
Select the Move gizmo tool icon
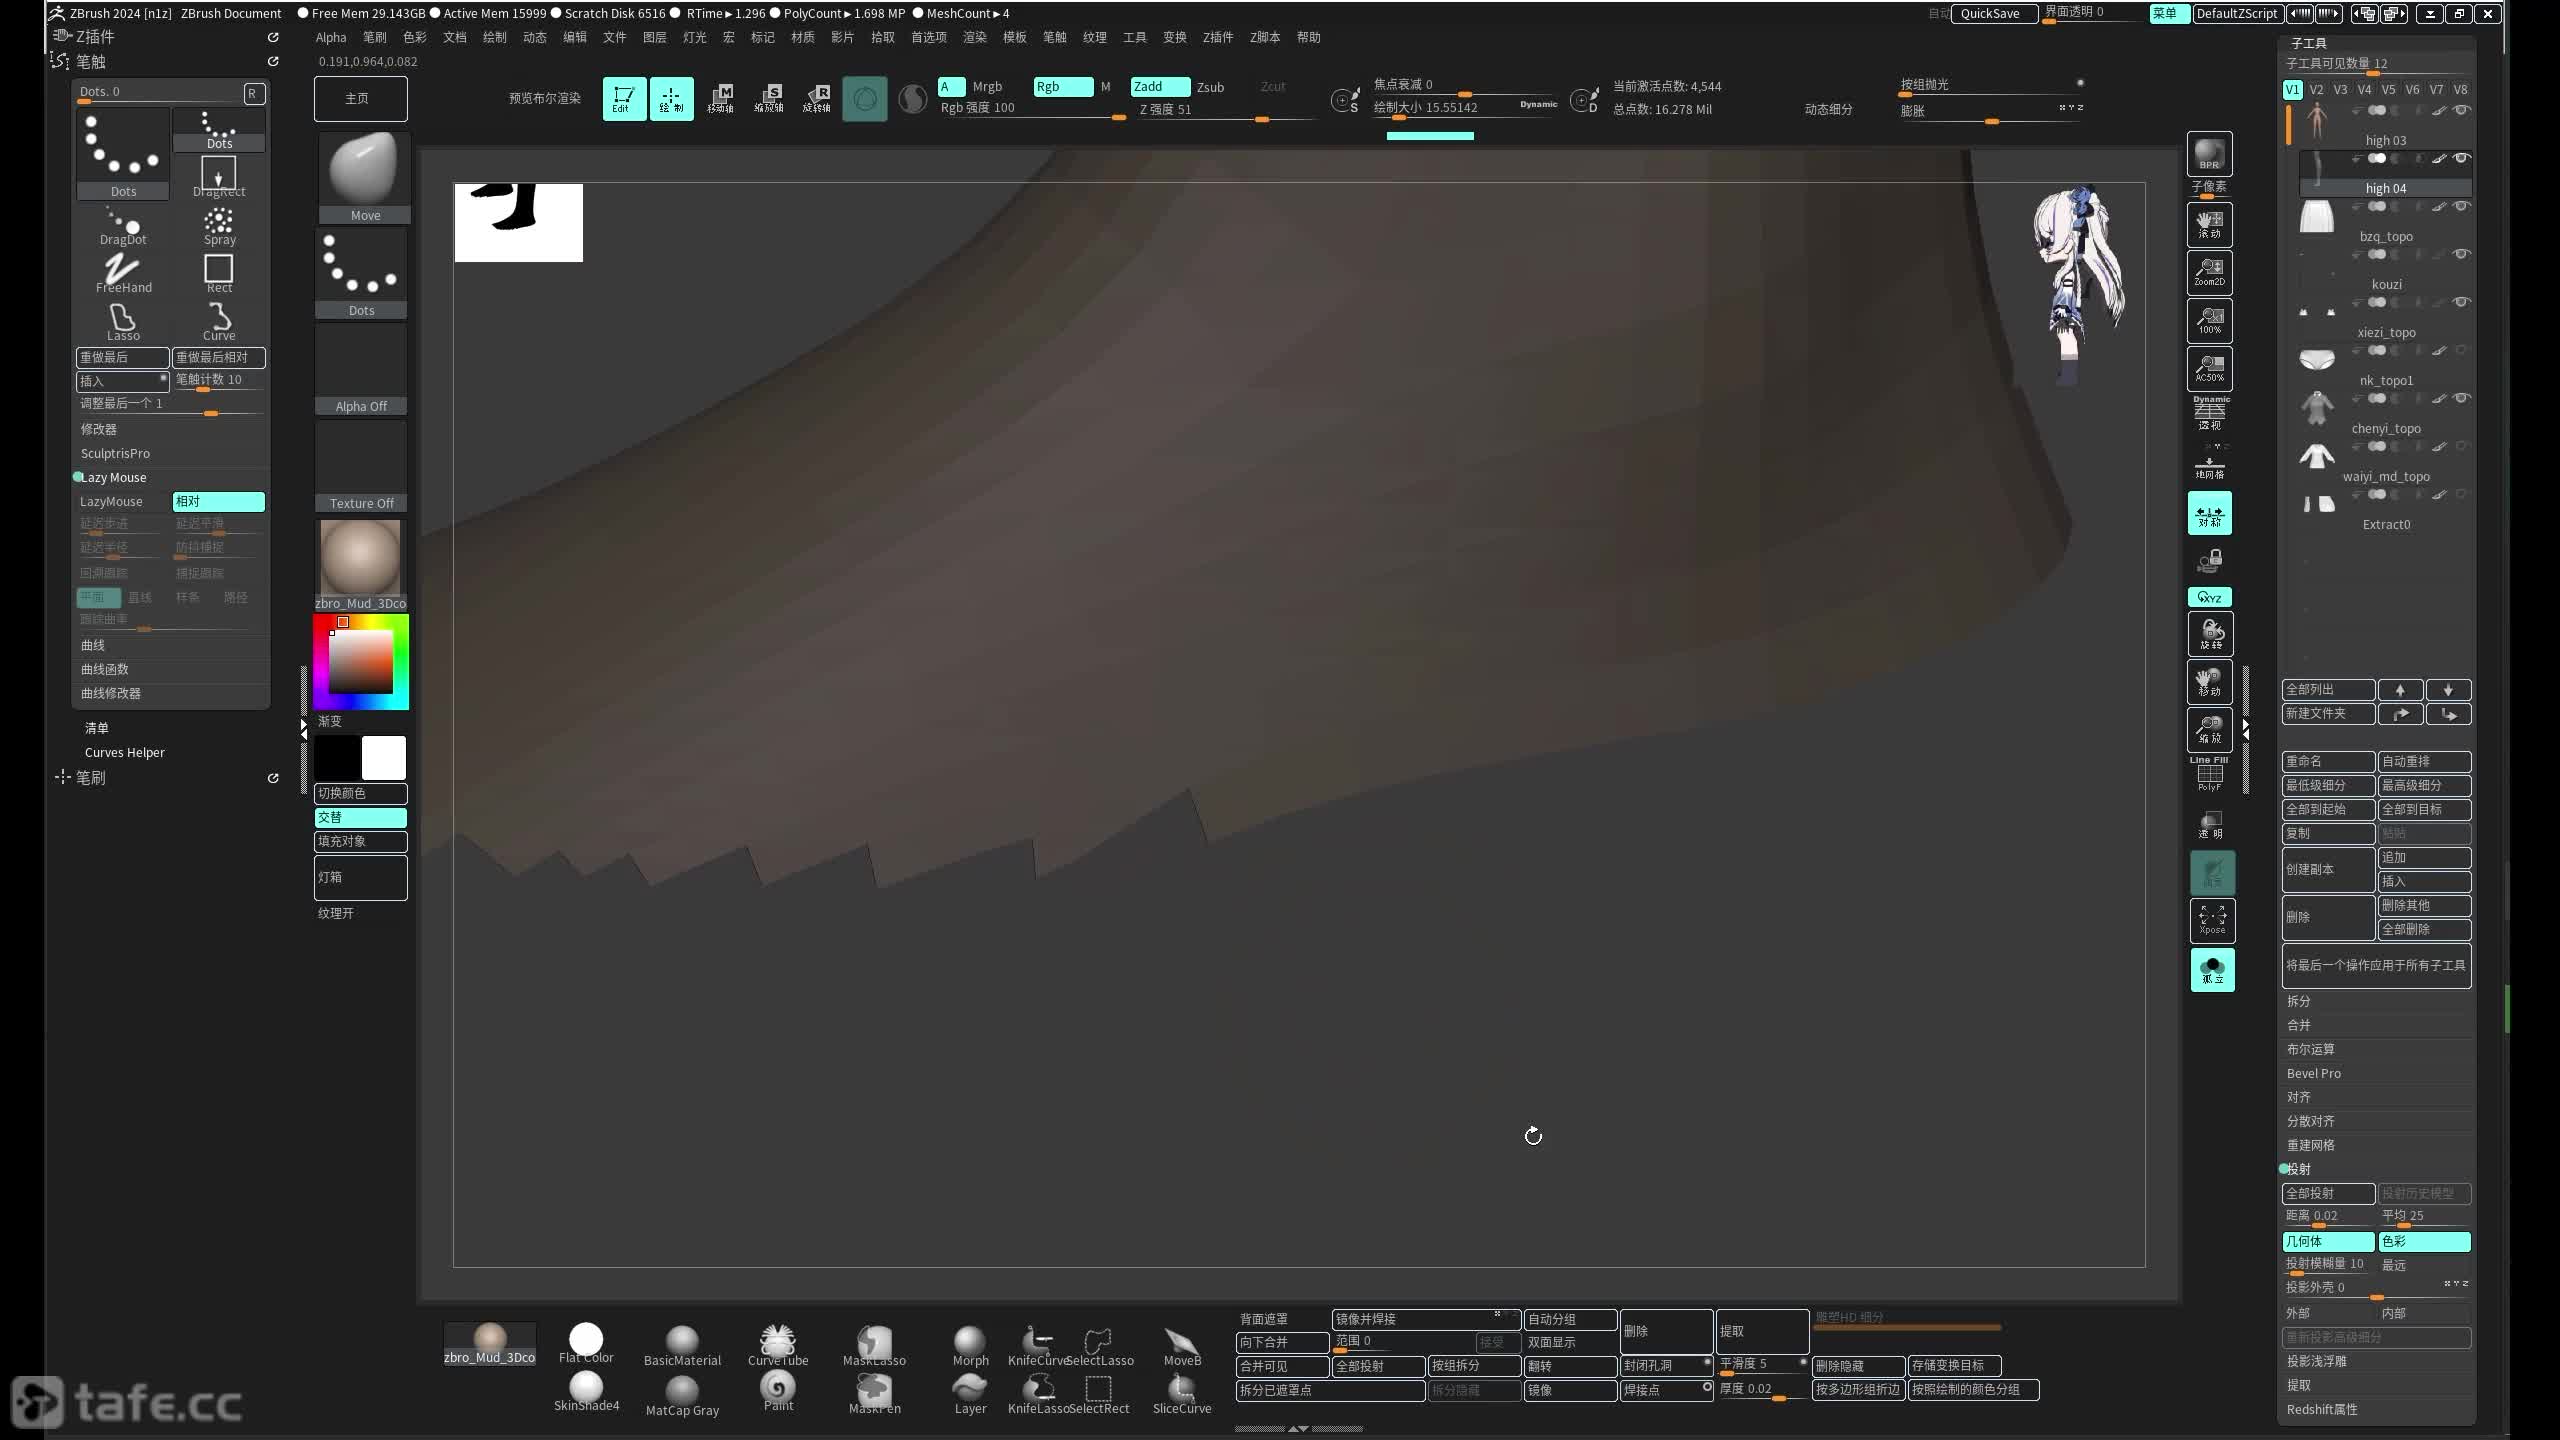721,98
